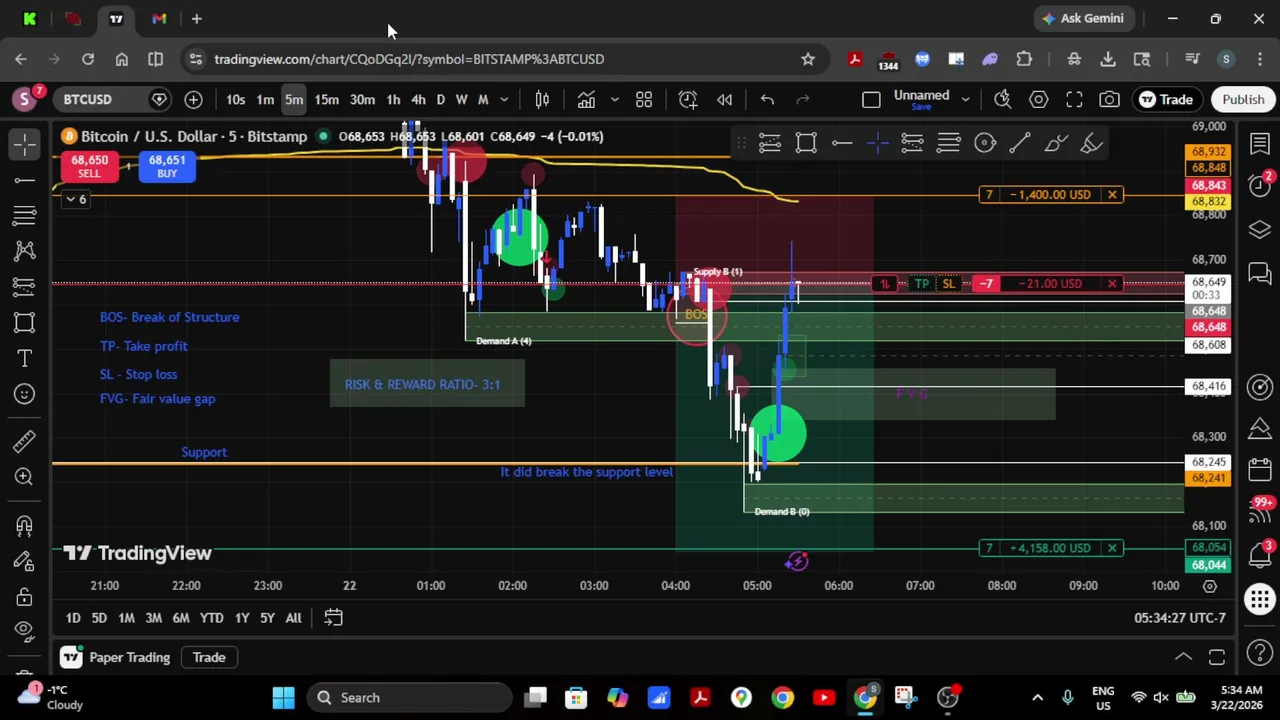Close the -21.00 USD position line
Image resolution: width=1280 pixels, height=720 pixels.
pyautogui.click(x=1111, y=283)
